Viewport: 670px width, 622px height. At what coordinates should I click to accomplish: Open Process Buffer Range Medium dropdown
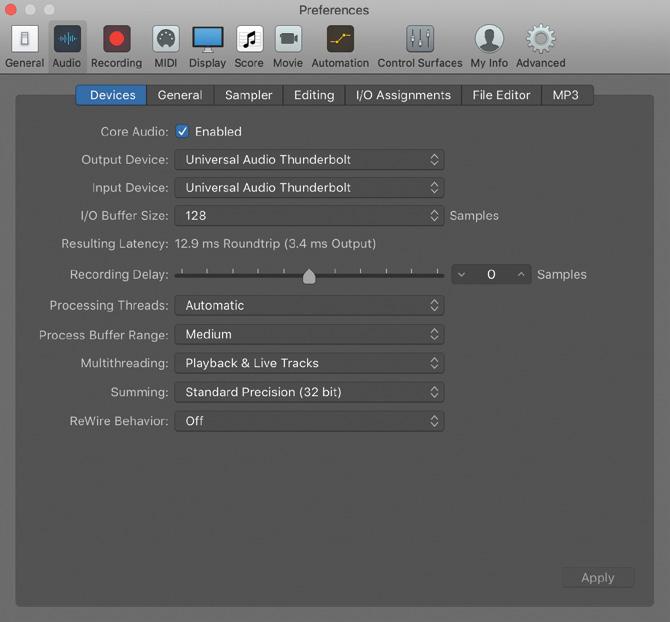pyautogui.click(x=309, y=334)
